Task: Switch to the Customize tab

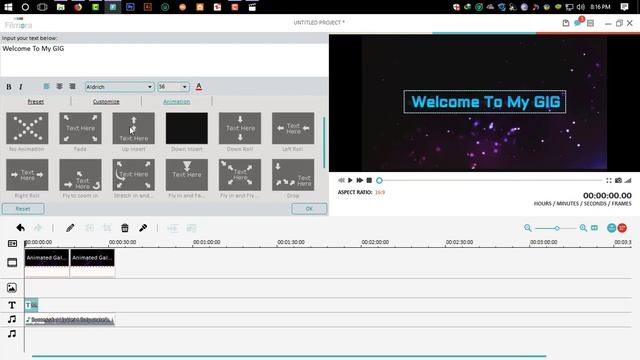Action: pyautogui.click(x=106, y=101)
